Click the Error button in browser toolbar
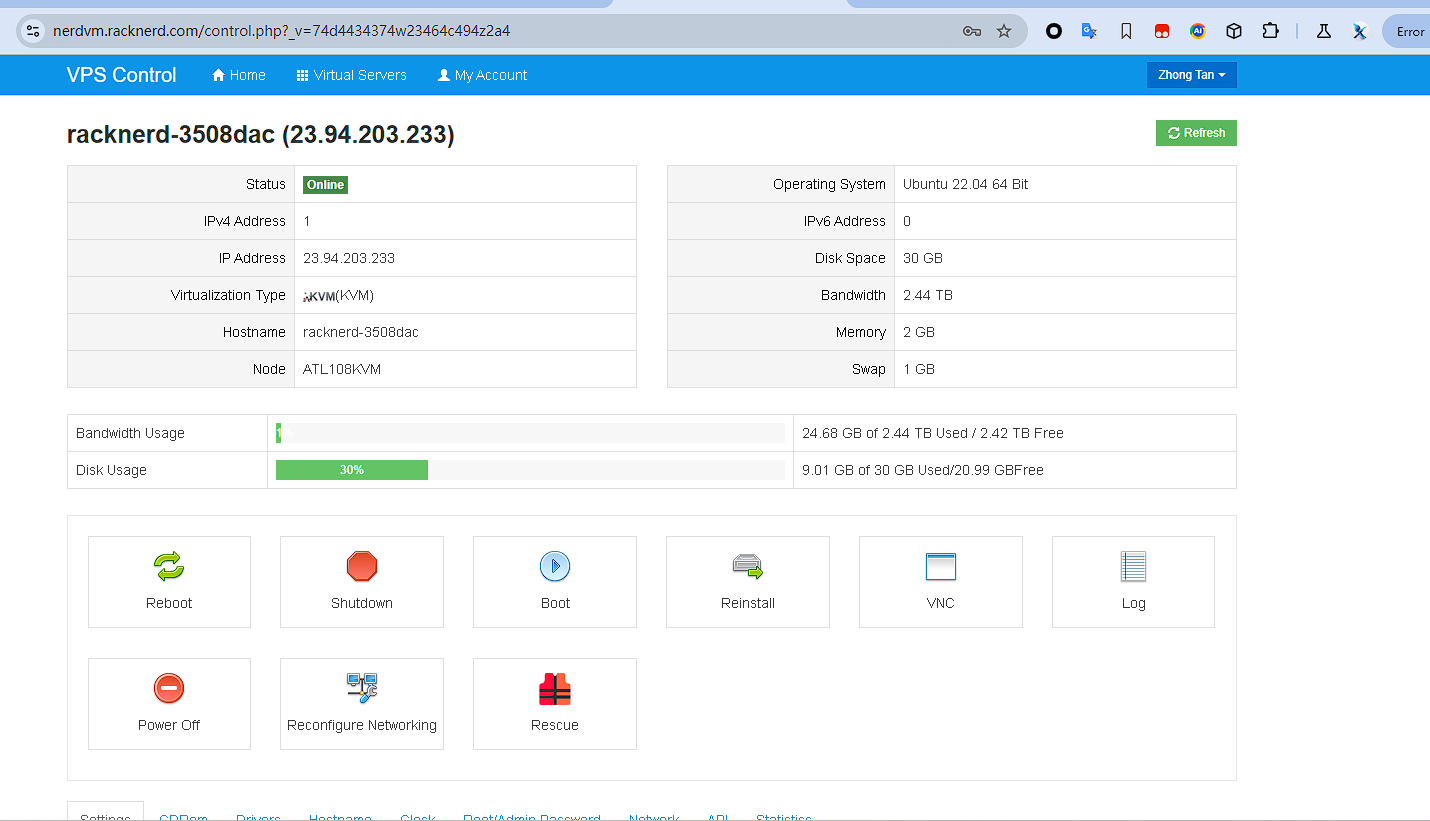Screen dimensions: 1430x821 [1408, 31]
